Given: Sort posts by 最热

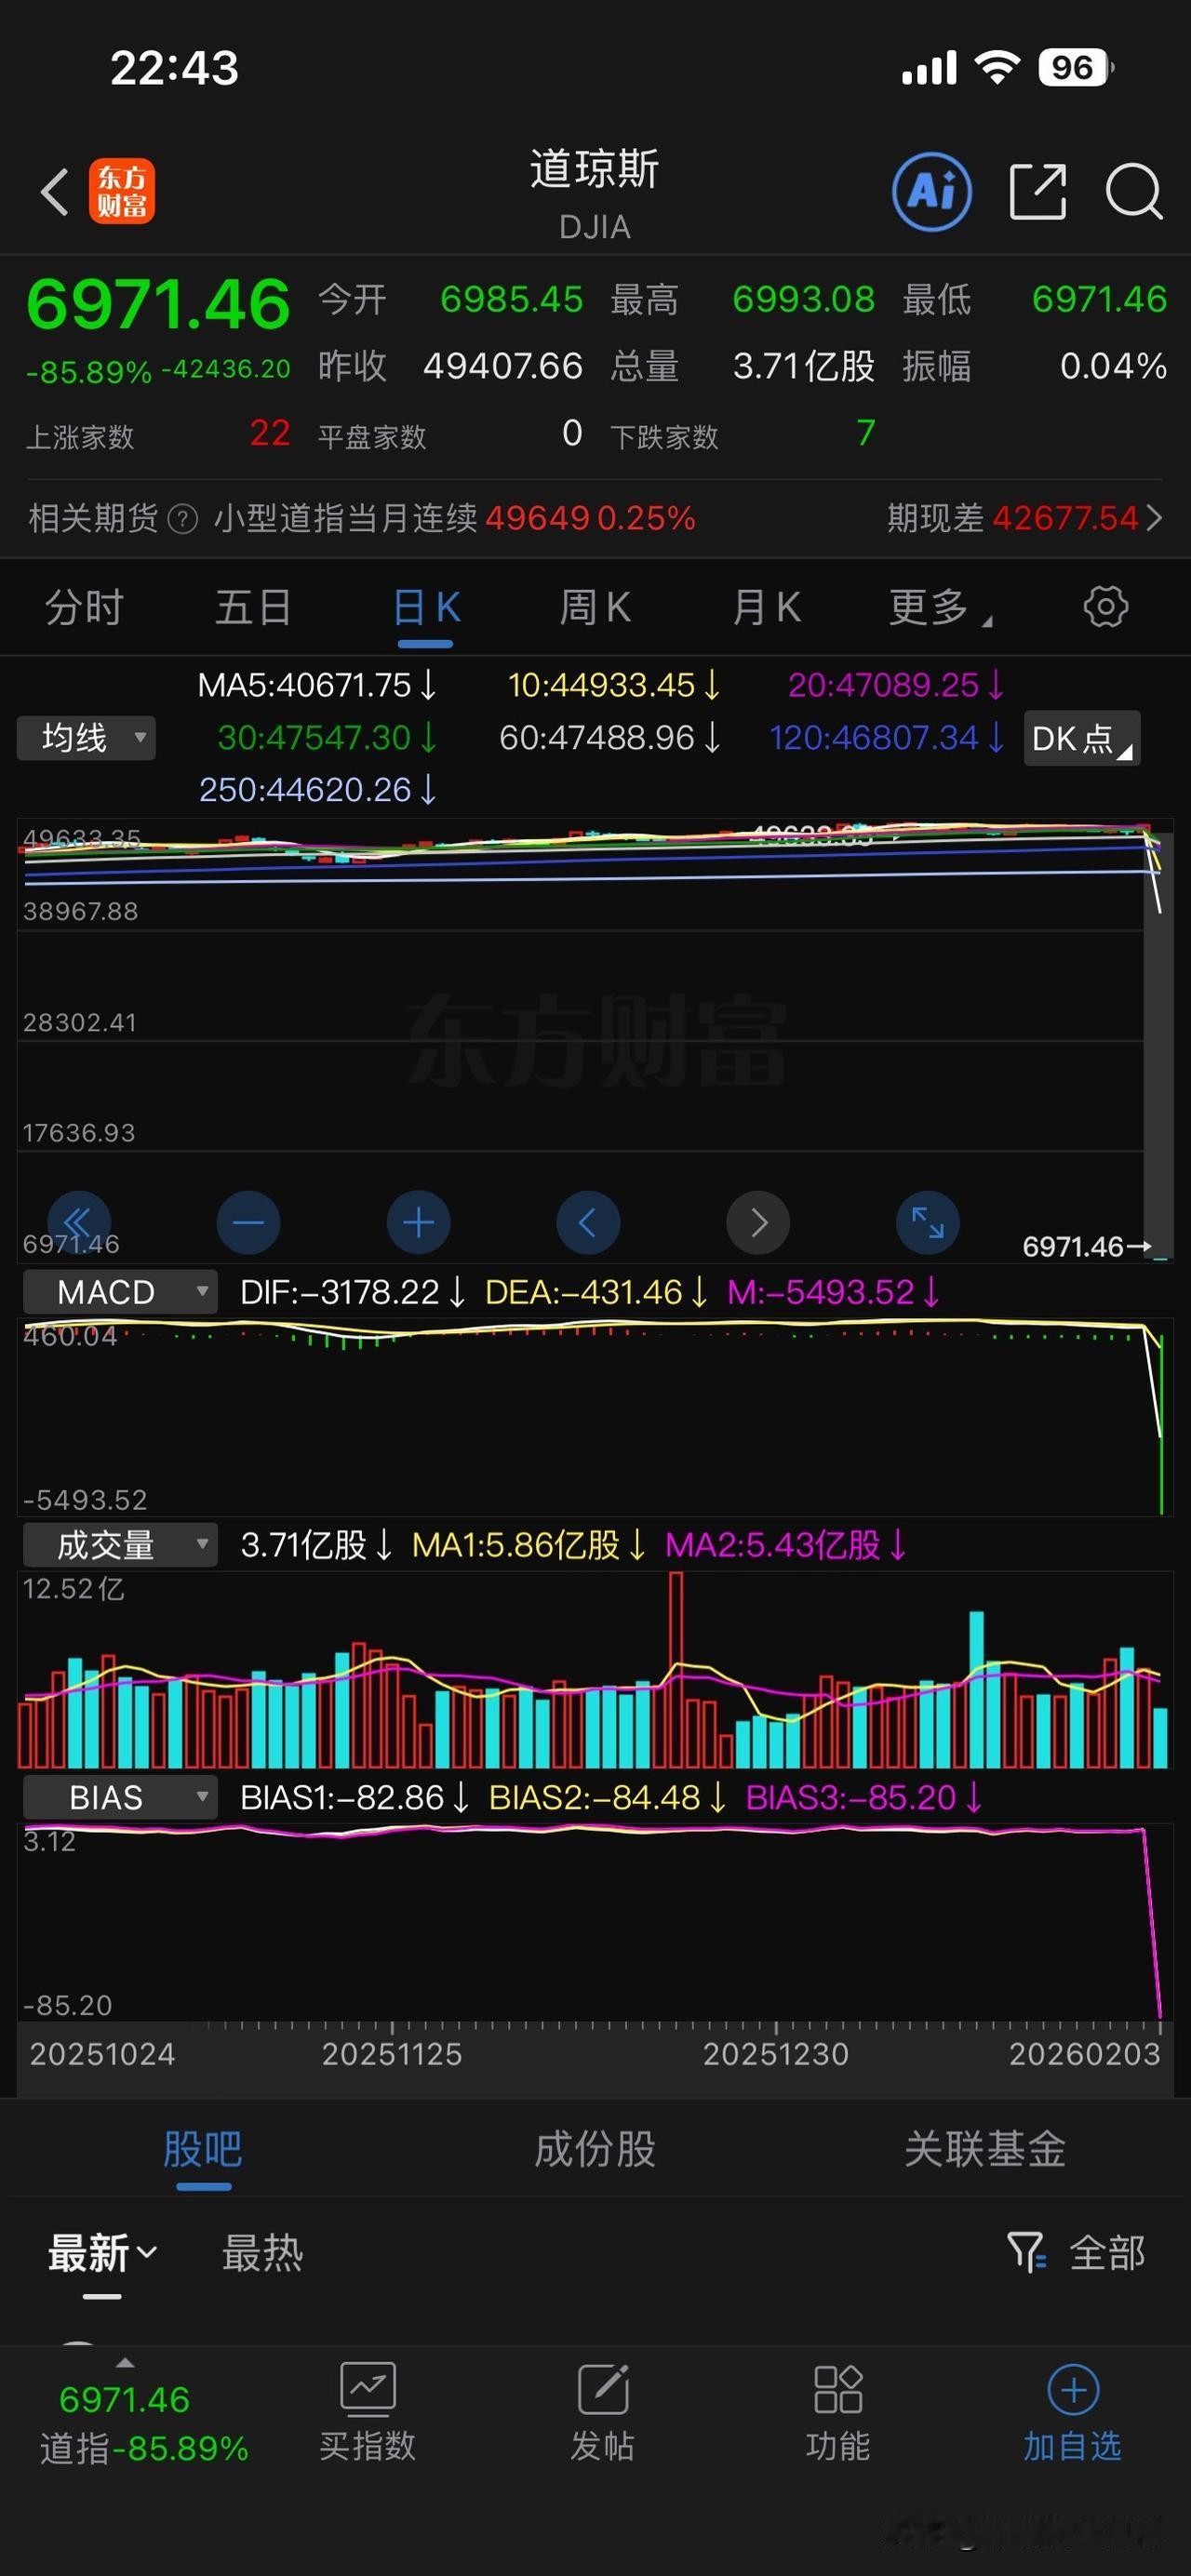Looking at the screenshot, I should point(262,2253).
